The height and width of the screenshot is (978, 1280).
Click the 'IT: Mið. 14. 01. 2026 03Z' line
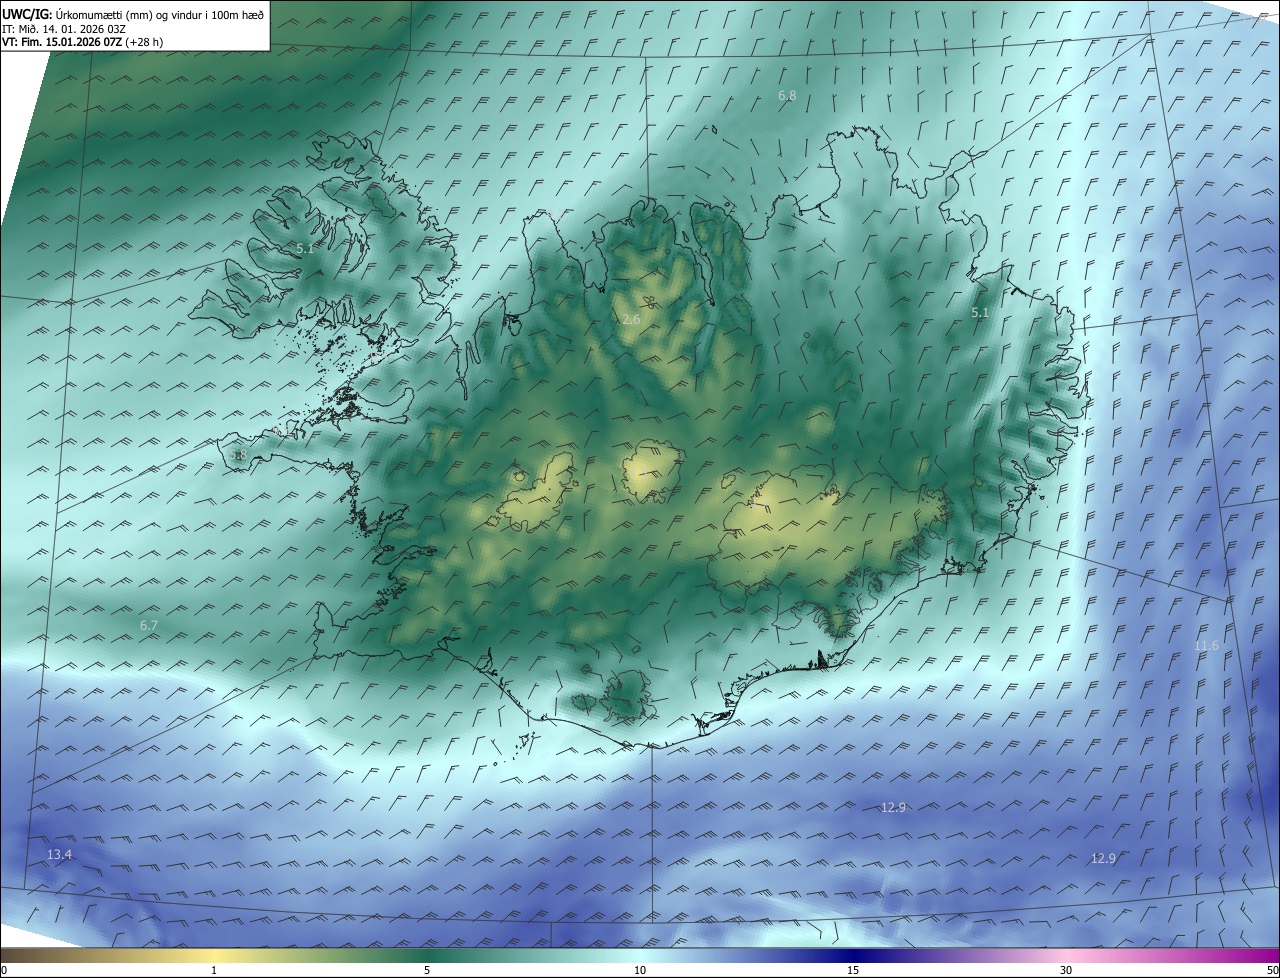click(x=64, y=28)
